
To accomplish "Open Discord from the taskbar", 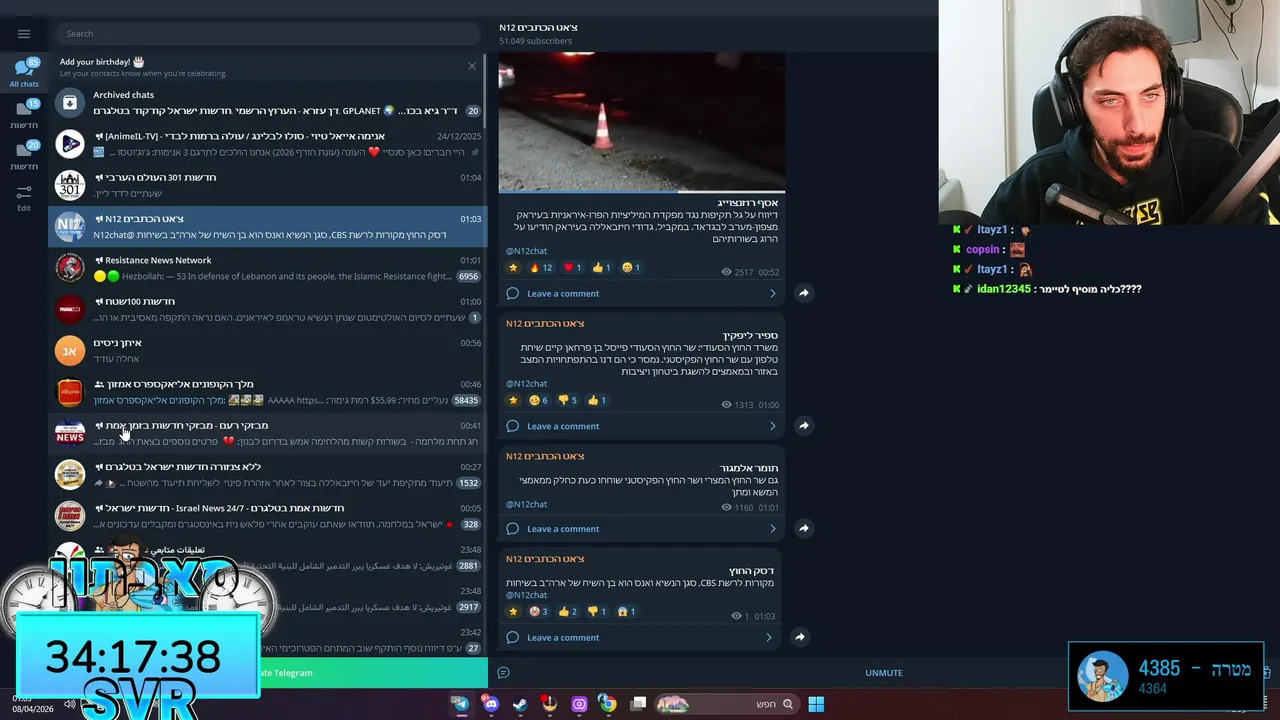I will point(490,704).
